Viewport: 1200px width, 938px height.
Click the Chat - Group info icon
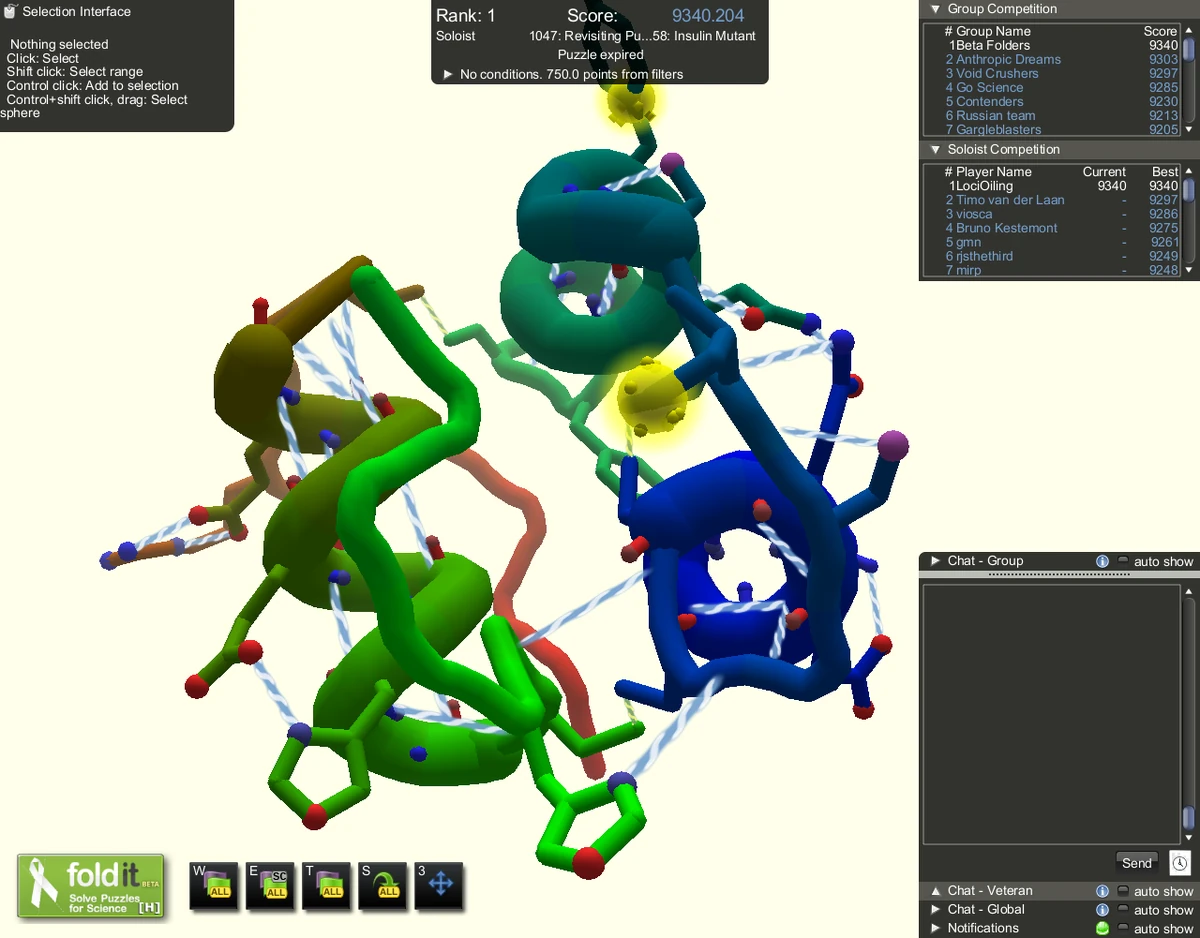(1102, 561)
